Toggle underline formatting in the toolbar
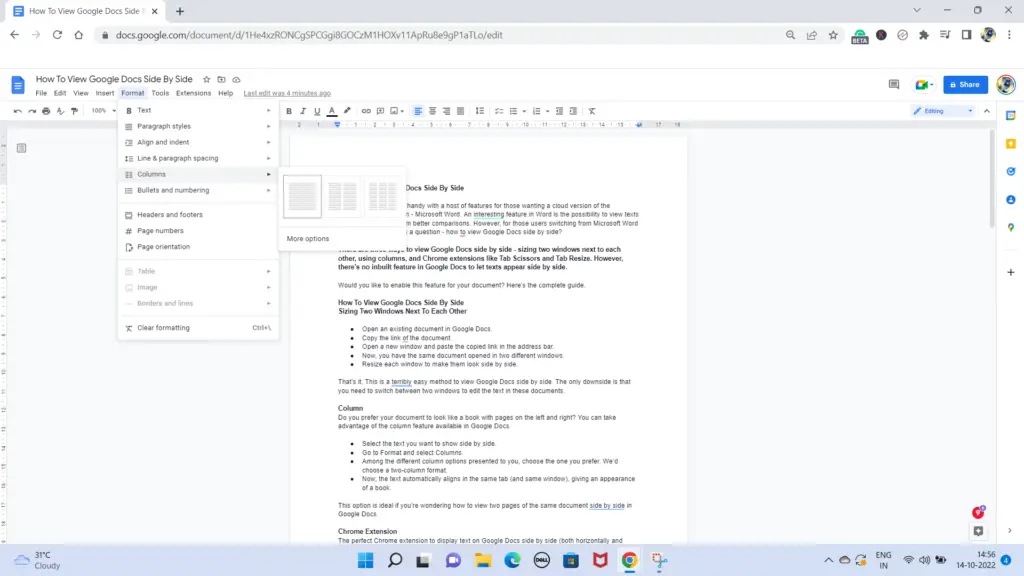The image size is (1024, 576). point(317,111)
